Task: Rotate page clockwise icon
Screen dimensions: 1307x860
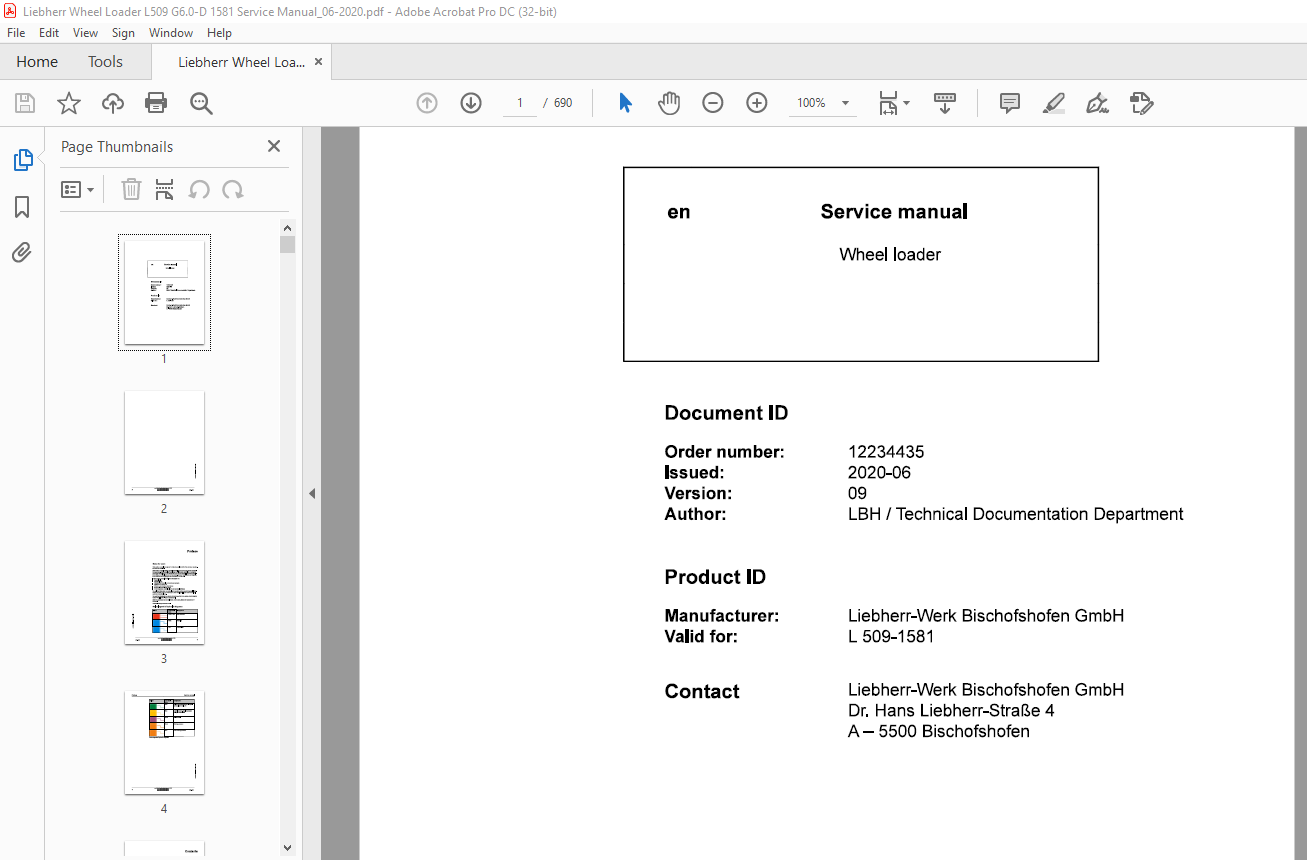Action: [x=233, y=189]
